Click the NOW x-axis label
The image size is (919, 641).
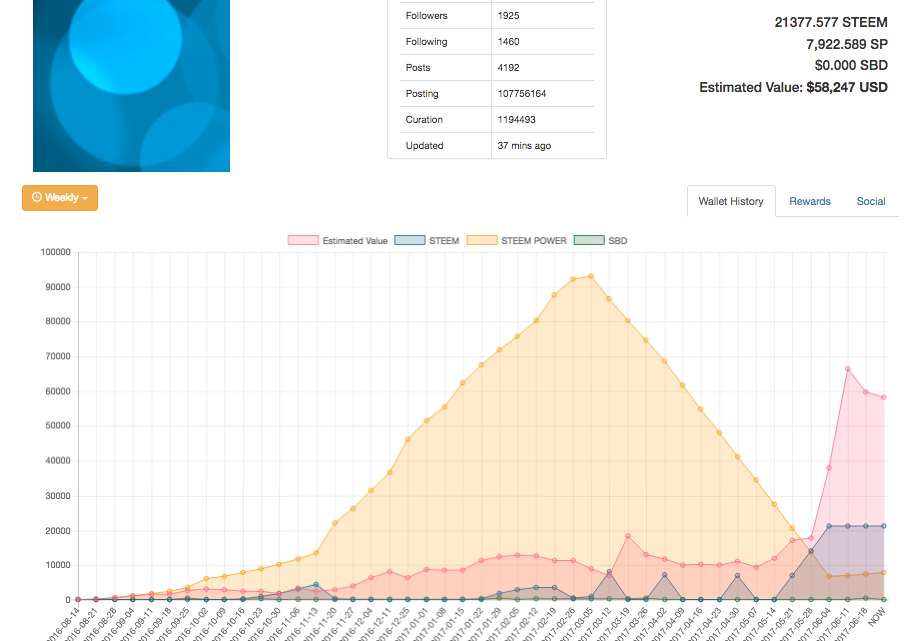[877, 617]
